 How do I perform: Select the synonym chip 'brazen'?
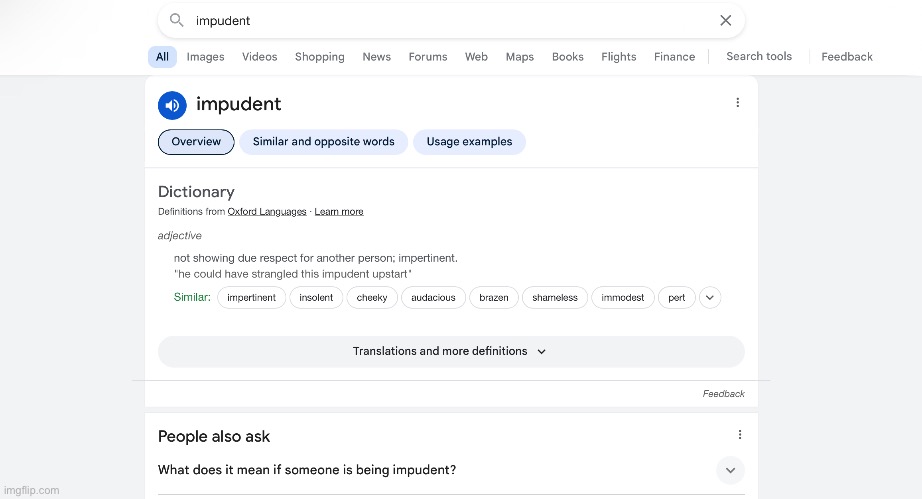pyautogui.click(x=494, y=298)
